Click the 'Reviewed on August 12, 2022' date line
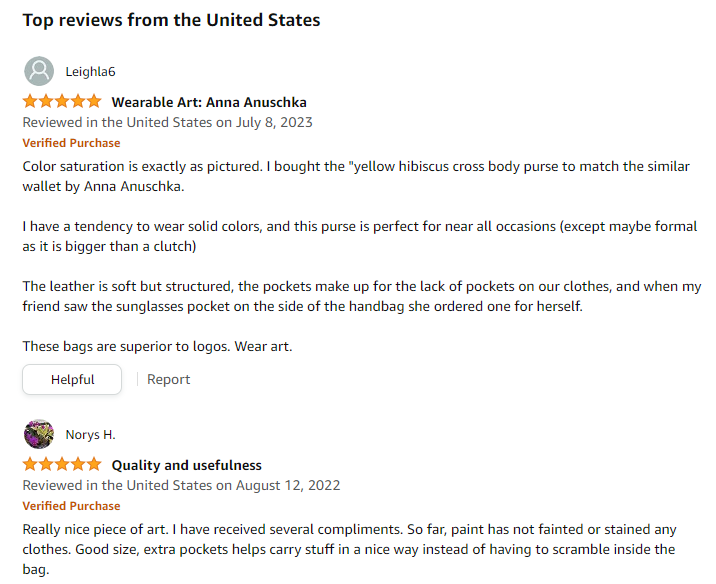Viewport: 716px width, 584px height. (181, 485)
